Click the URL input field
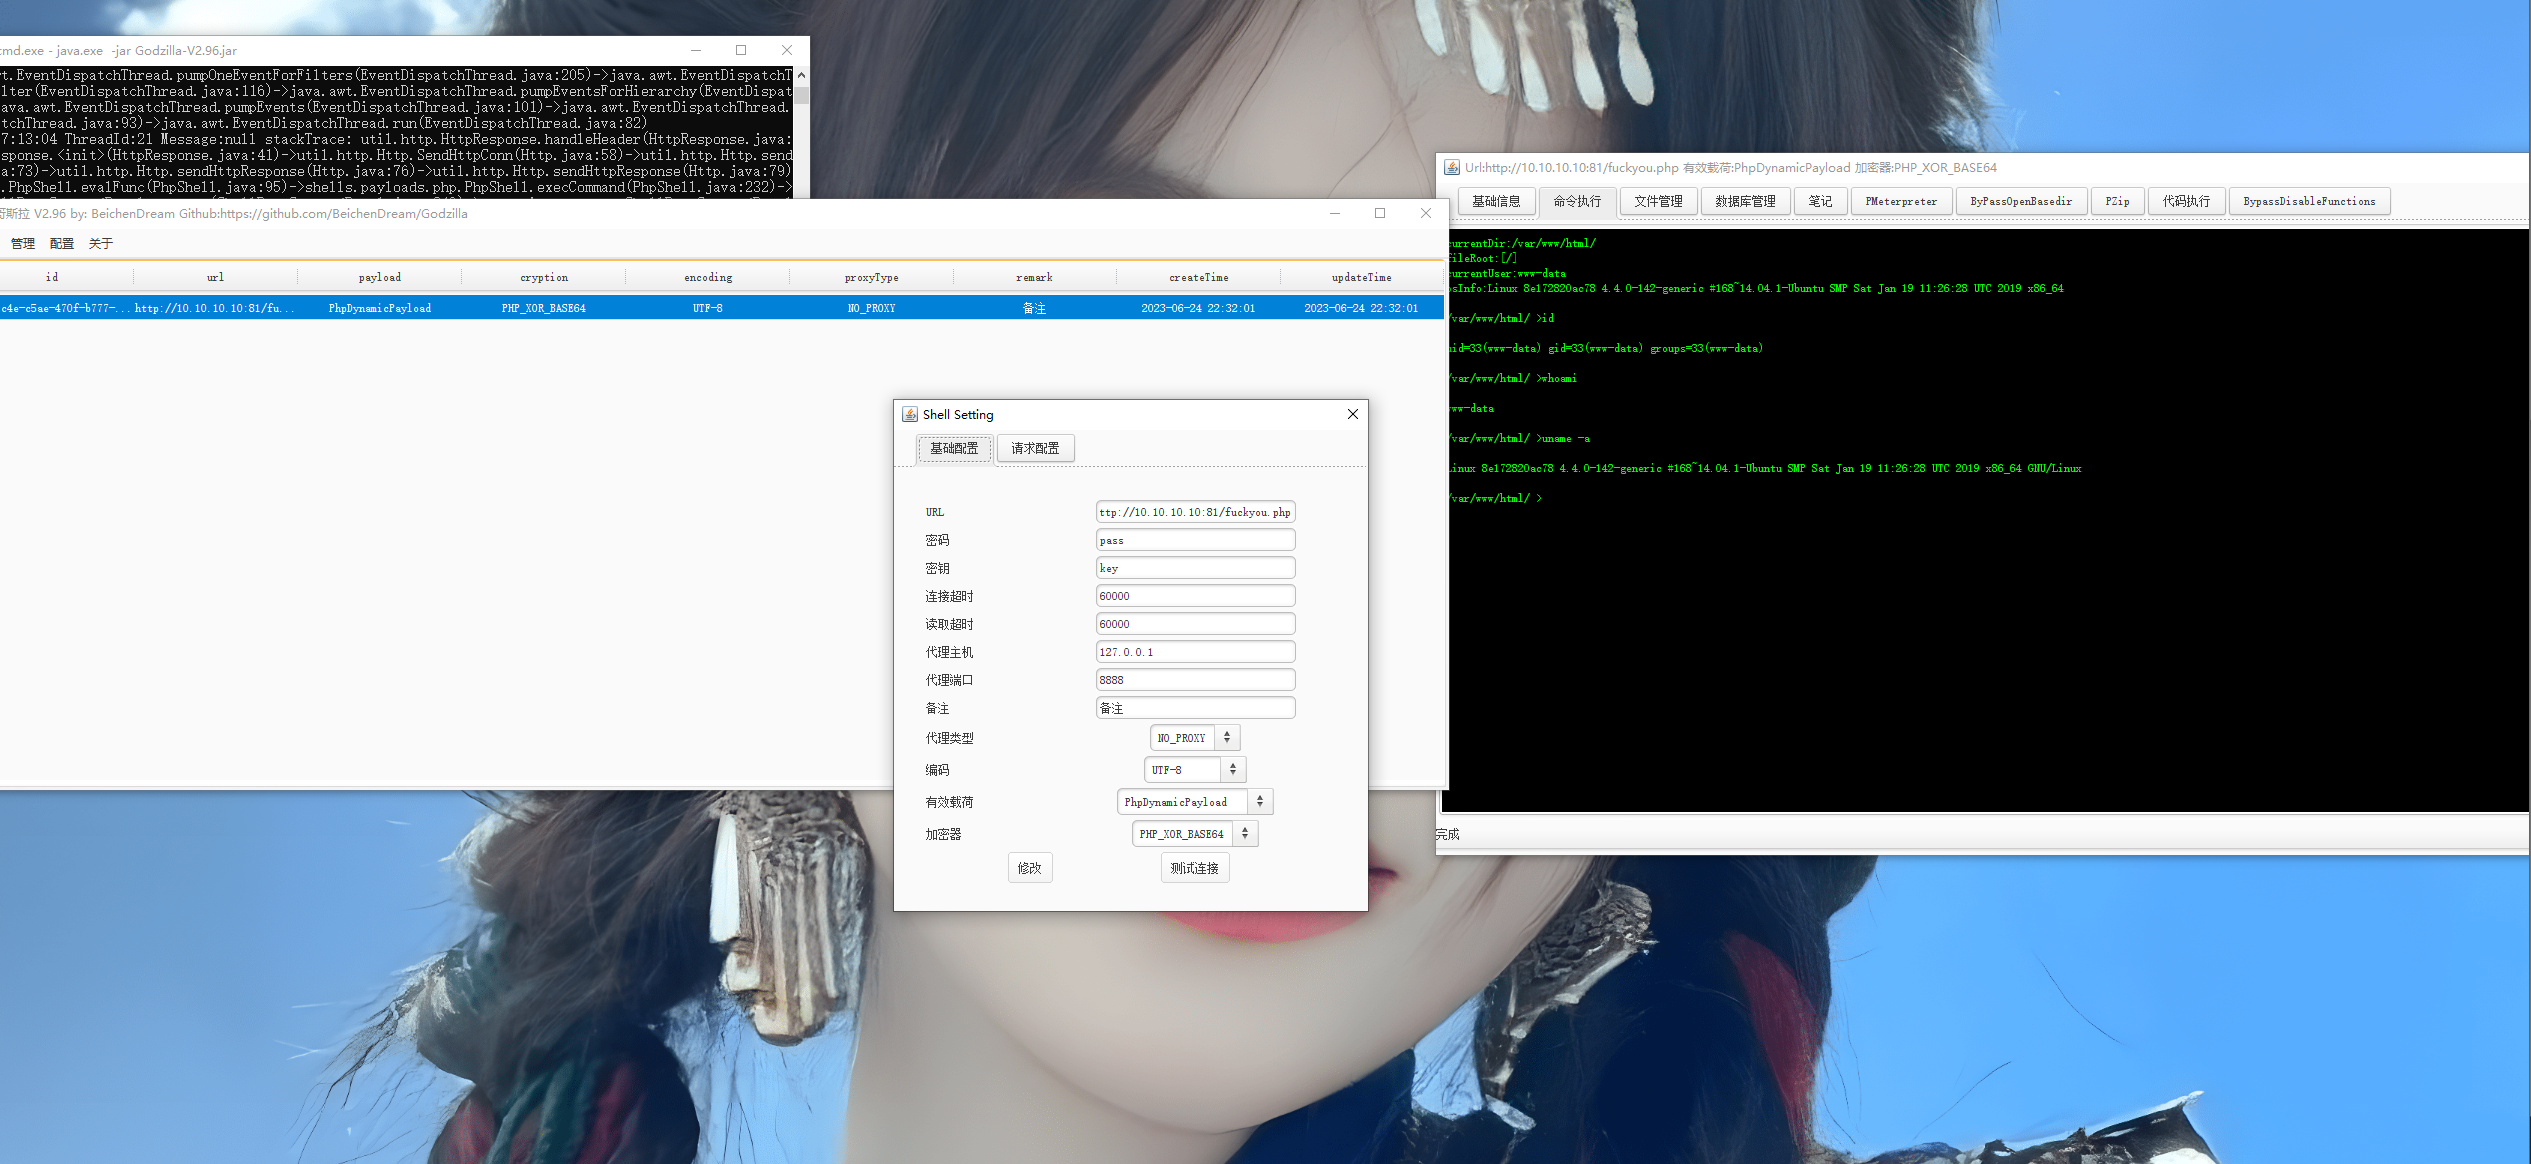 (1195, 512)
